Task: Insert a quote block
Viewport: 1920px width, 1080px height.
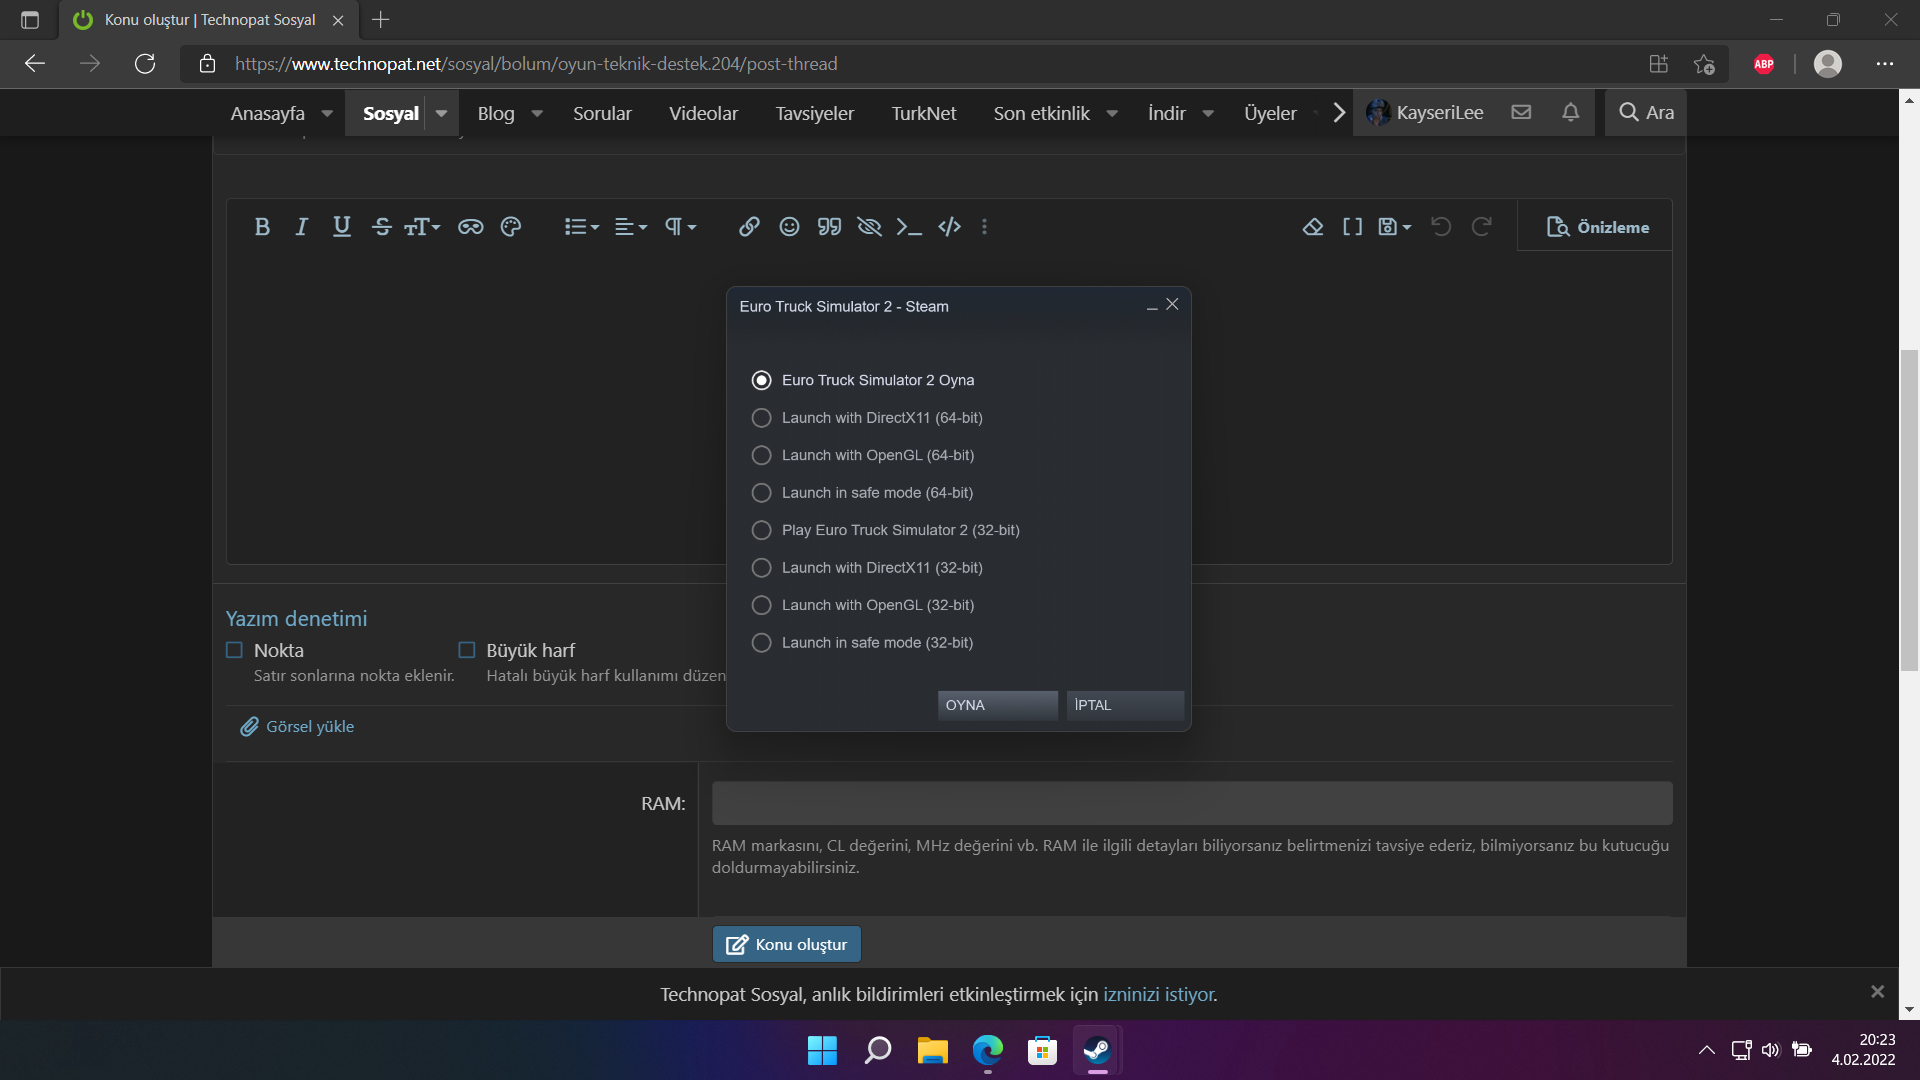Action: coord(829,227)
